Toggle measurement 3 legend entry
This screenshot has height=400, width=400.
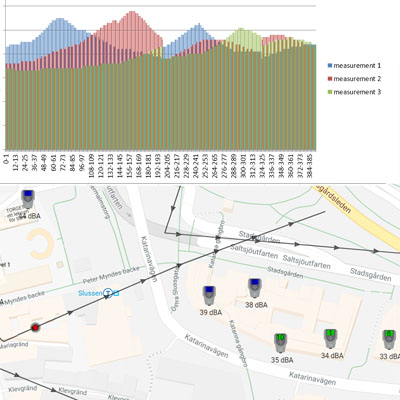coord(354,92)
